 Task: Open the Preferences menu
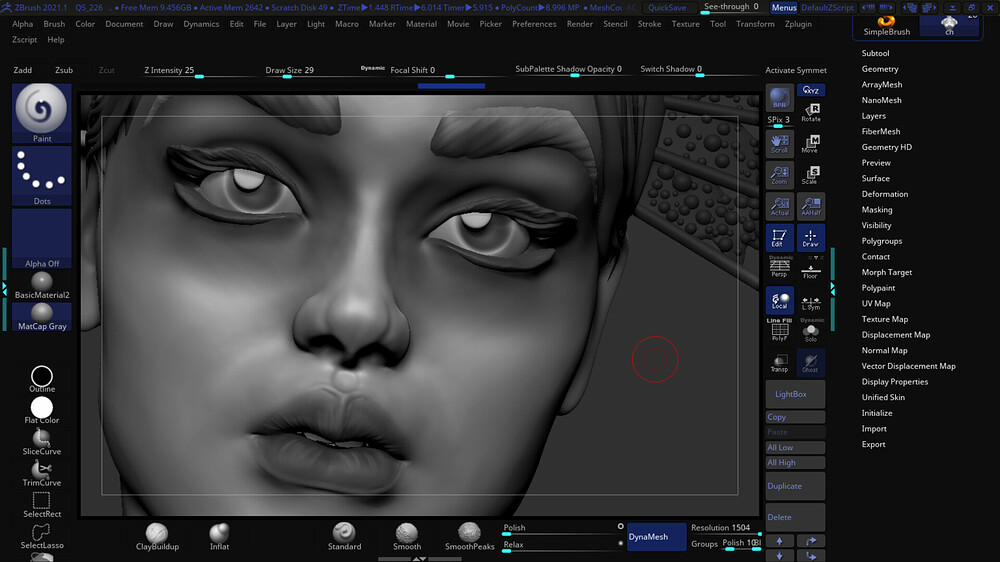click(x=534, y=24)
